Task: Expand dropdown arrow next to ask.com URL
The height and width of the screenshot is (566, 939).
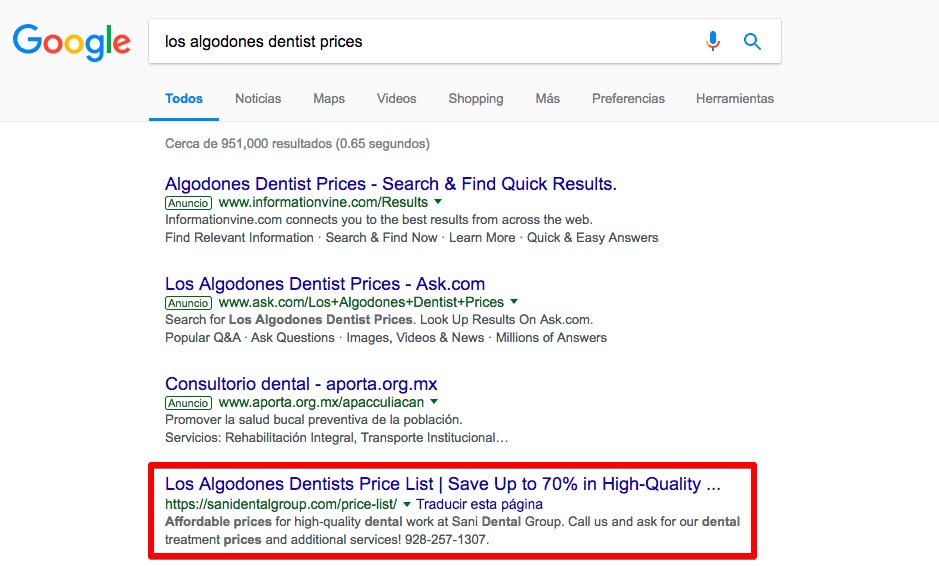Action: (x=514, y=302)
